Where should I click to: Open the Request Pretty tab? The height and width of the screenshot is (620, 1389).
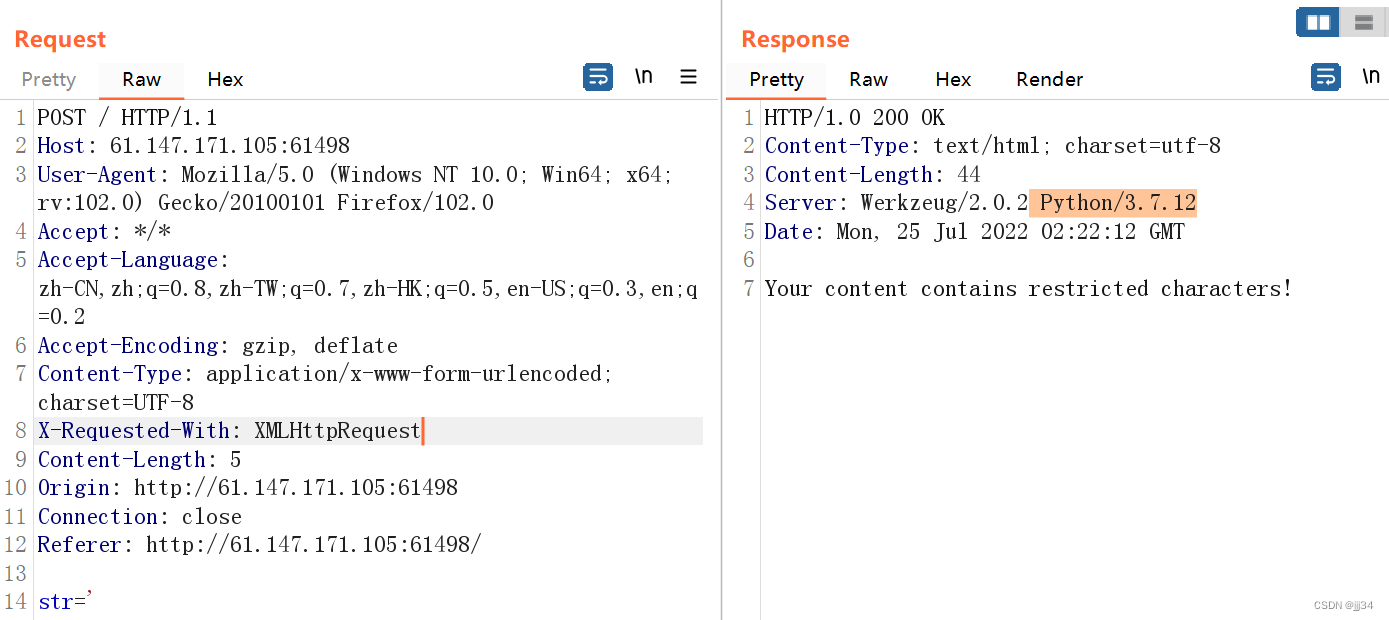(48, 80)
